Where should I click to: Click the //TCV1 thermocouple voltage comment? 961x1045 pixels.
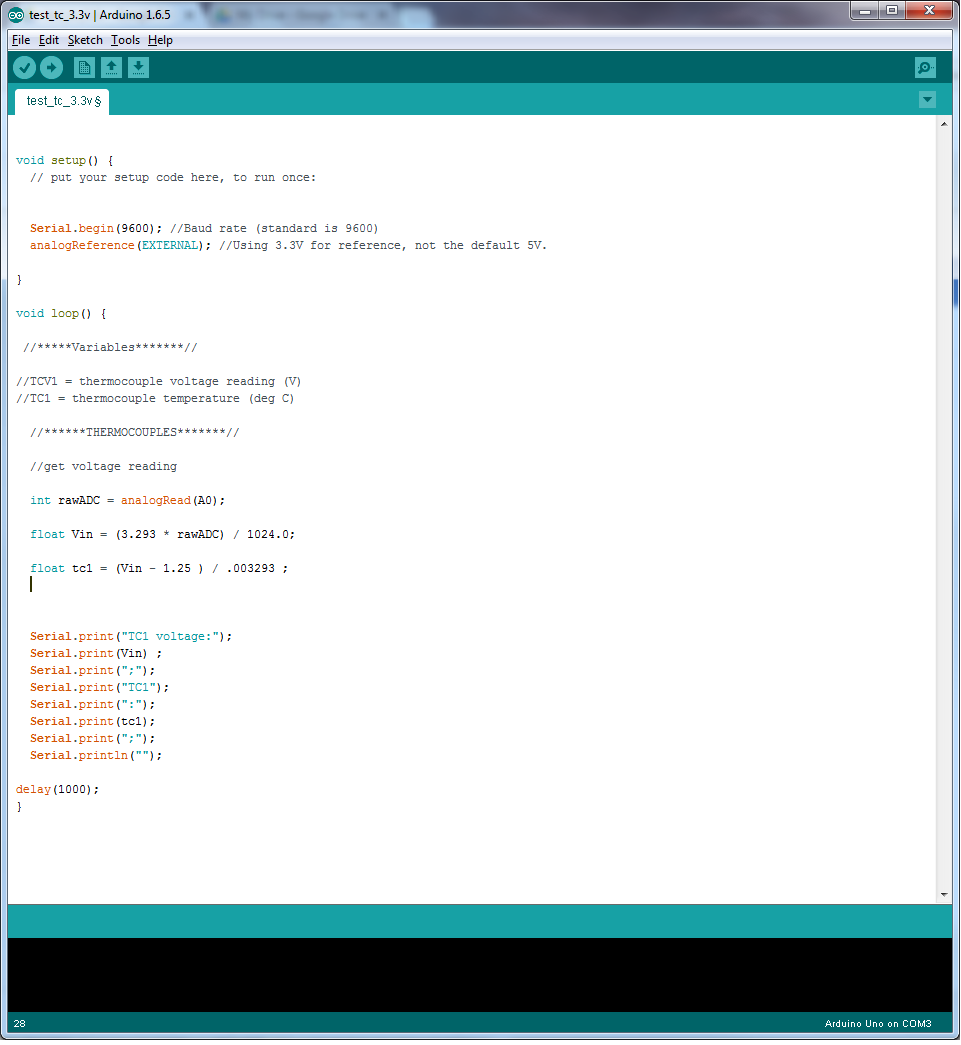pyautogui.click(x=159, y=382)
